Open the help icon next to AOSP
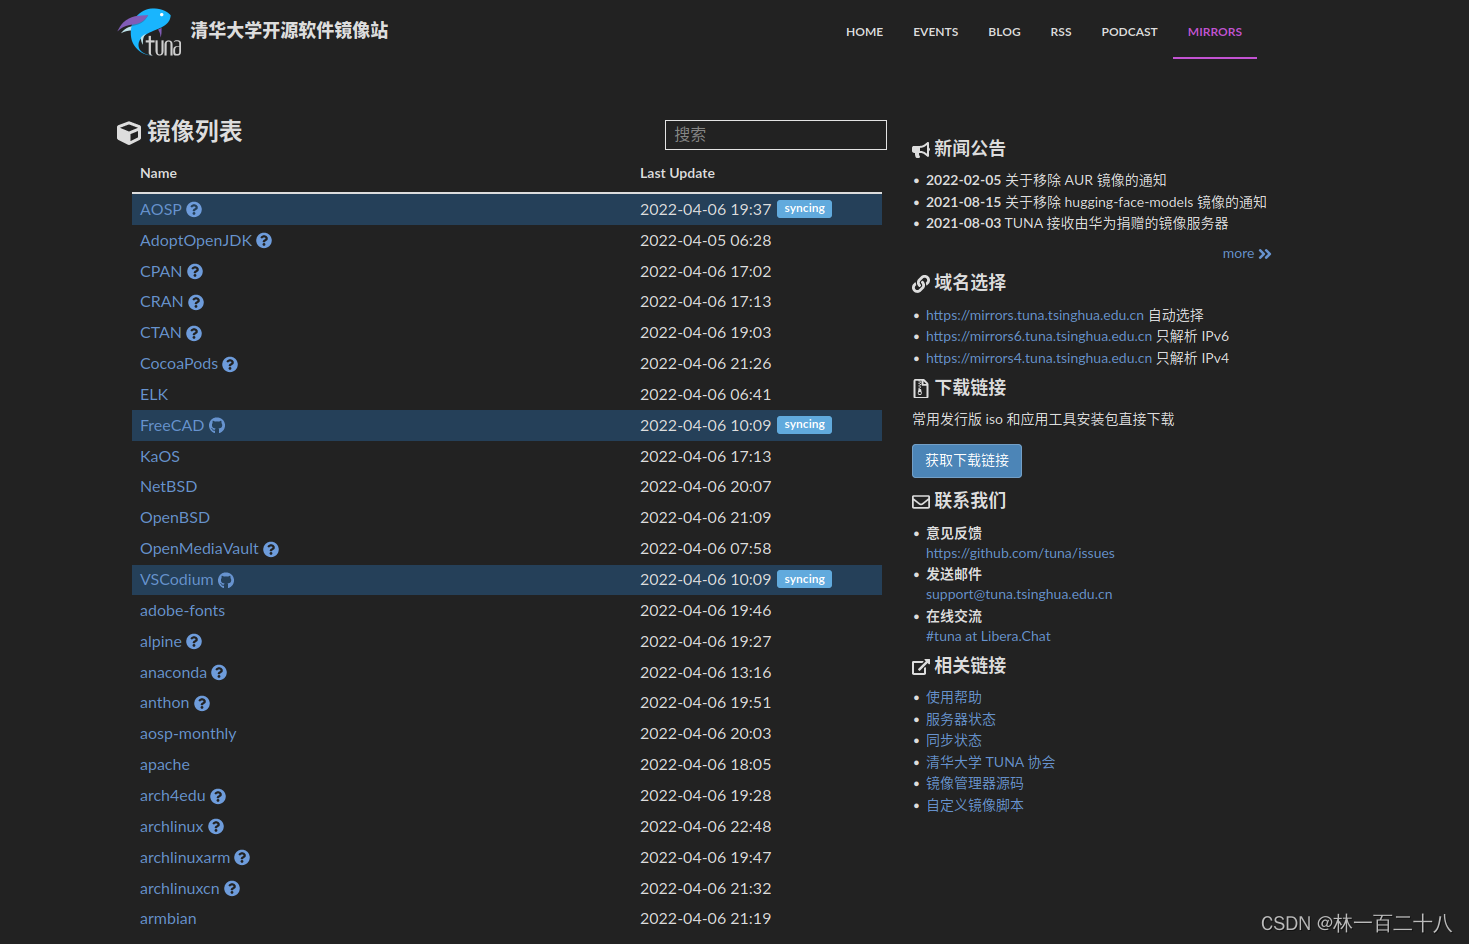 (x=194, y=210)
